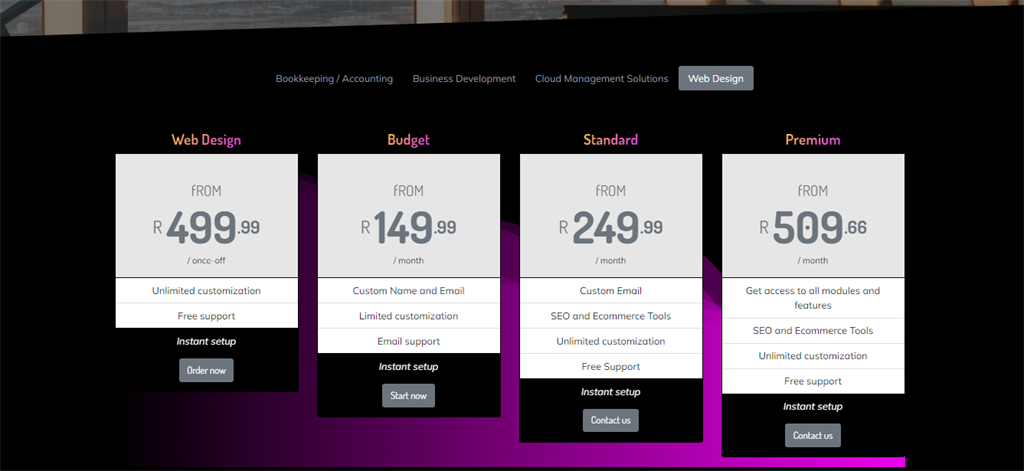Screen dimensions: 1024x471
Task: Click the R 509.66 monthly price
Action: point(813,227)
